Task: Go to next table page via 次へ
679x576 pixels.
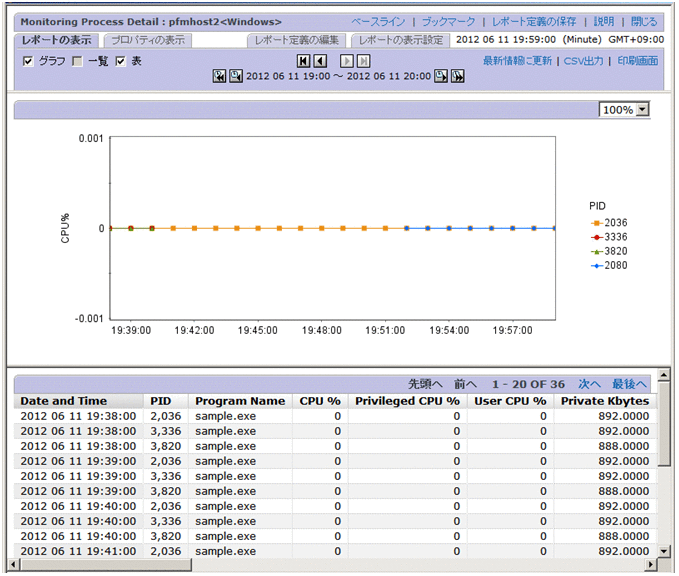Action: coord(589,384)
